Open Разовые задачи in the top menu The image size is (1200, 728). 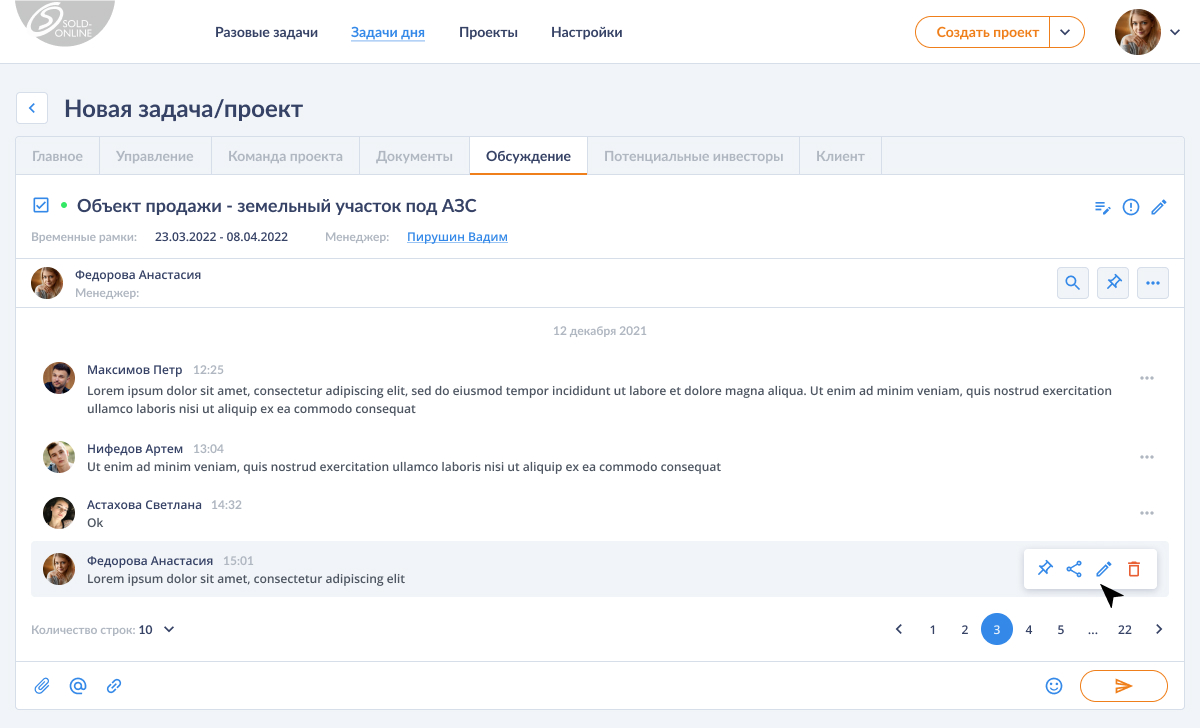(266, 32)
